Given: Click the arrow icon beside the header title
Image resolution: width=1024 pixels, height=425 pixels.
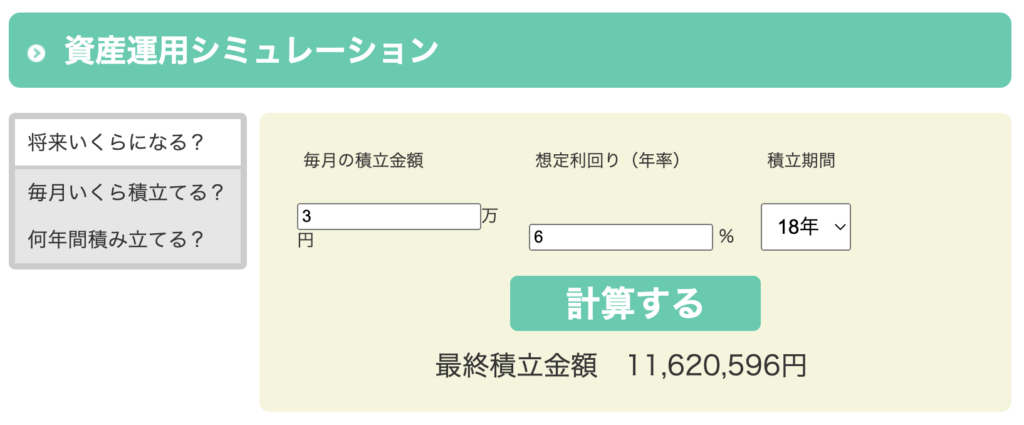Looking at the screenshot, I should 37,53.
